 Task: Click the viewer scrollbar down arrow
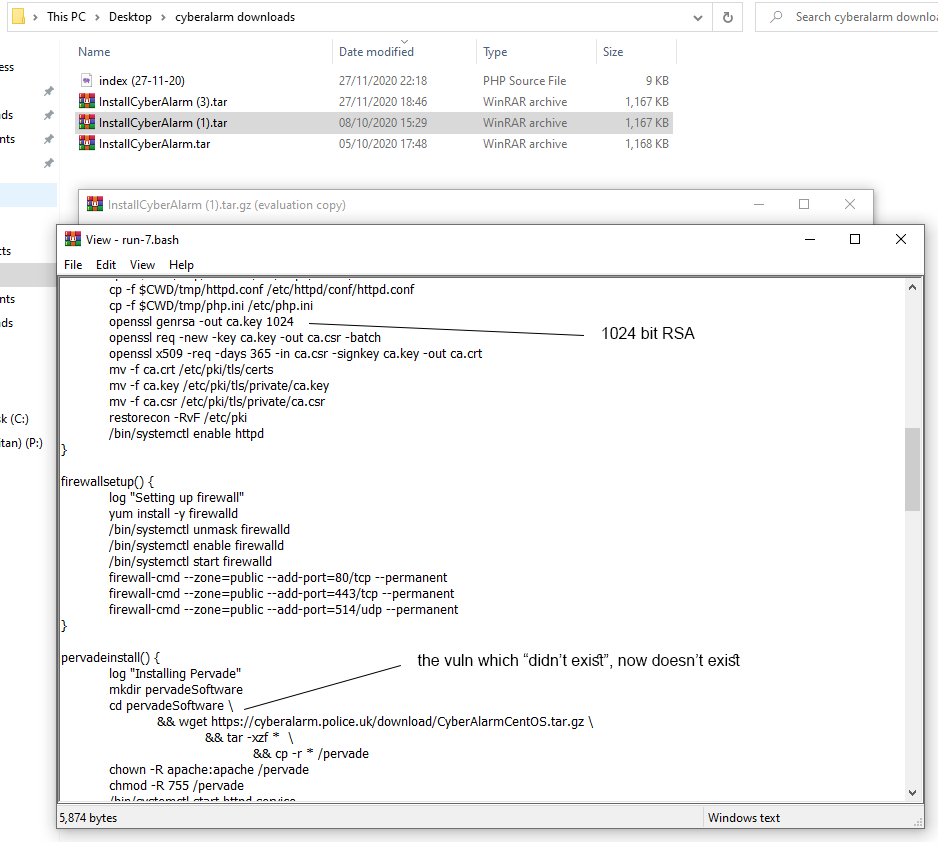[x=912, y=792]
